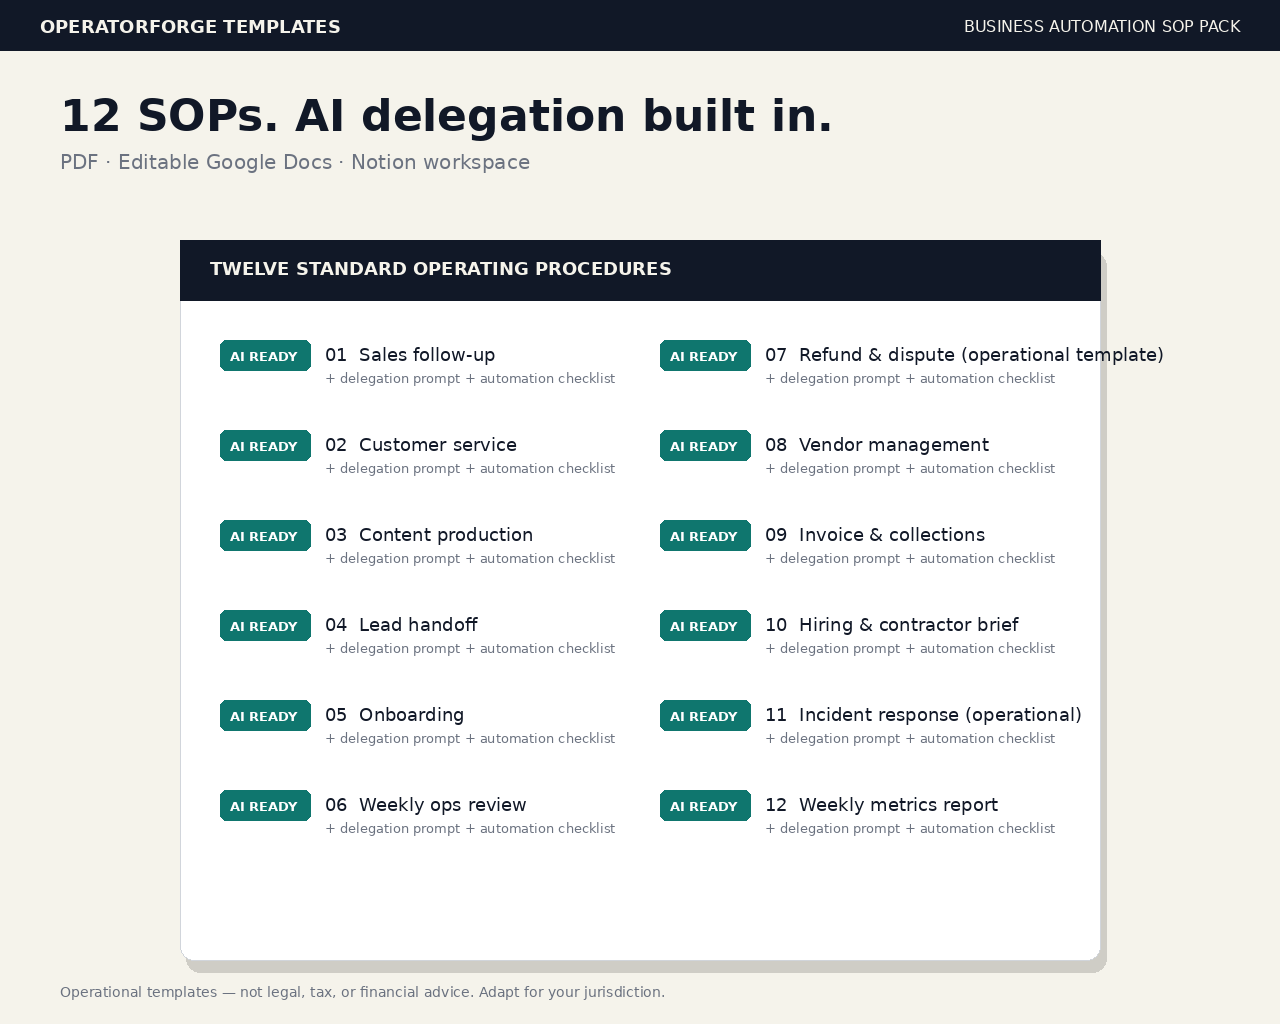1280x1024 pixels.
Task: Click the AI READY badge for Refund & dispute
Action: coord(705,356)
